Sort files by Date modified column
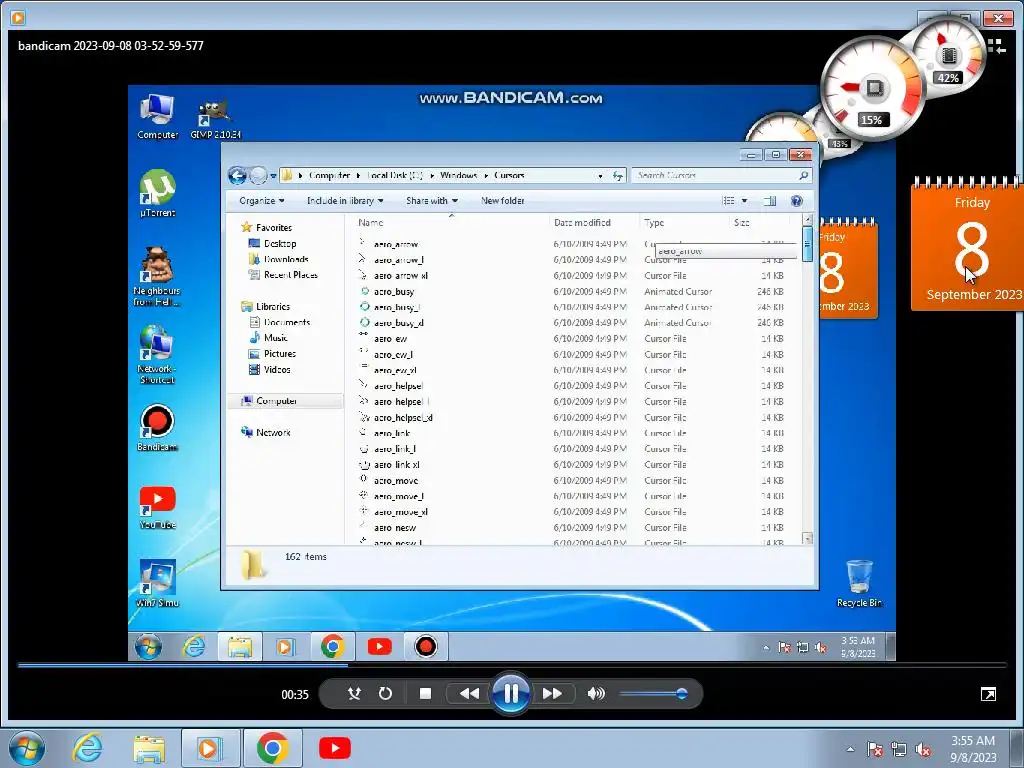The height and width of the screenshot is (768, 1024). (x=582, y=223)
